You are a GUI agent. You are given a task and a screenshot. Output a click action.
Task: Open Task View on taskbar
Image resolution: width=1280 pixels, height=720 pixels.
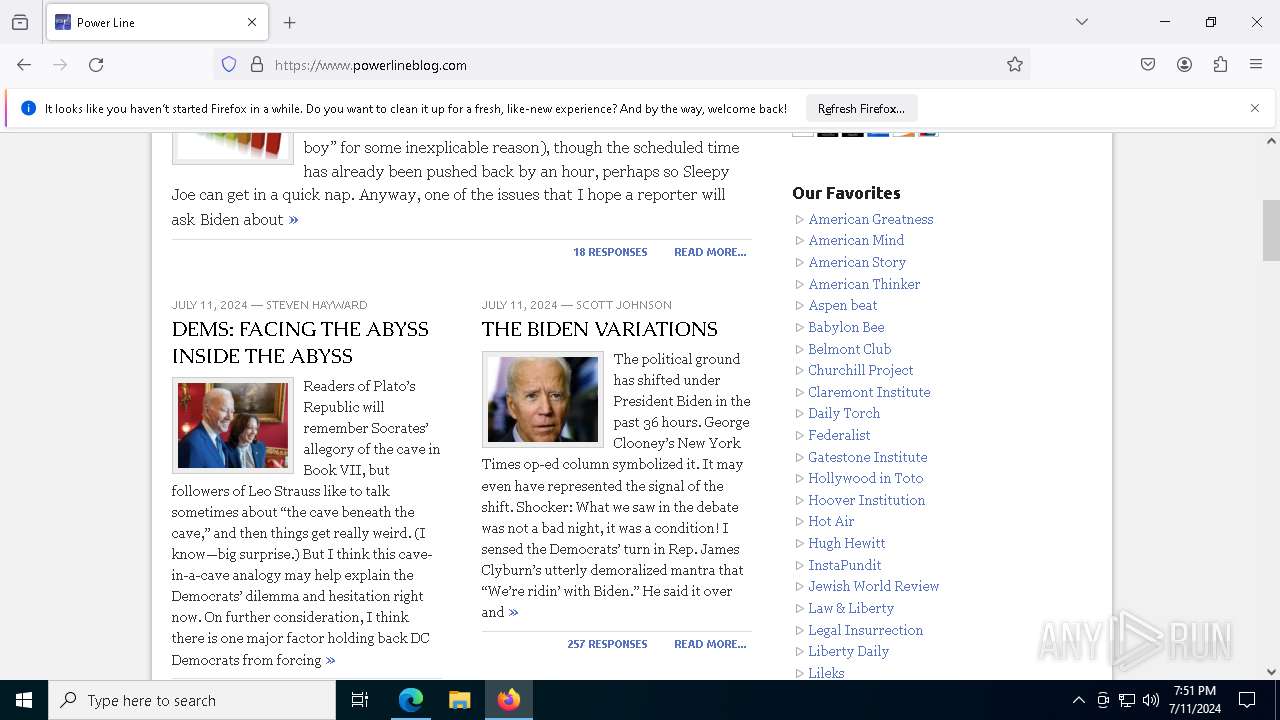click(x=360, y=700)
